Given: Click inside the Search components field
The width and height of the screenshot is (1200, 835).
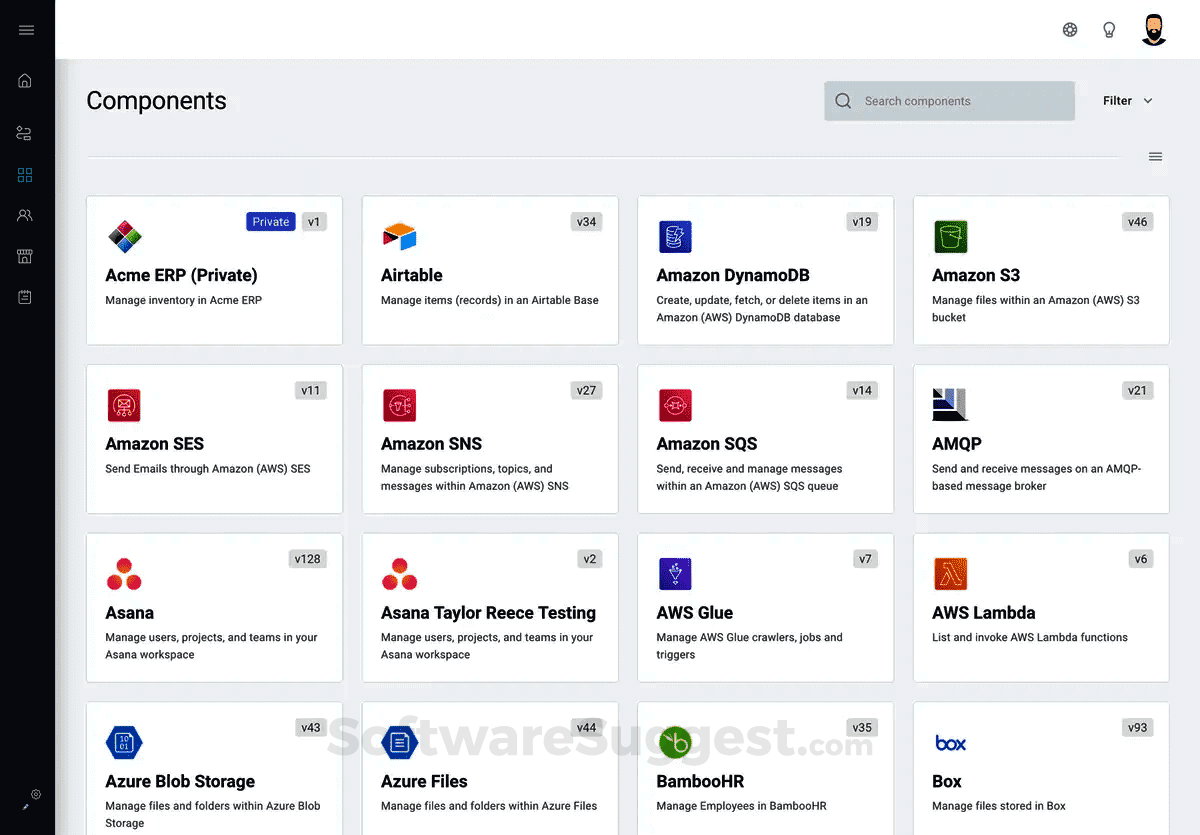Looking at the screenshot, I should (x=950, y=100).
